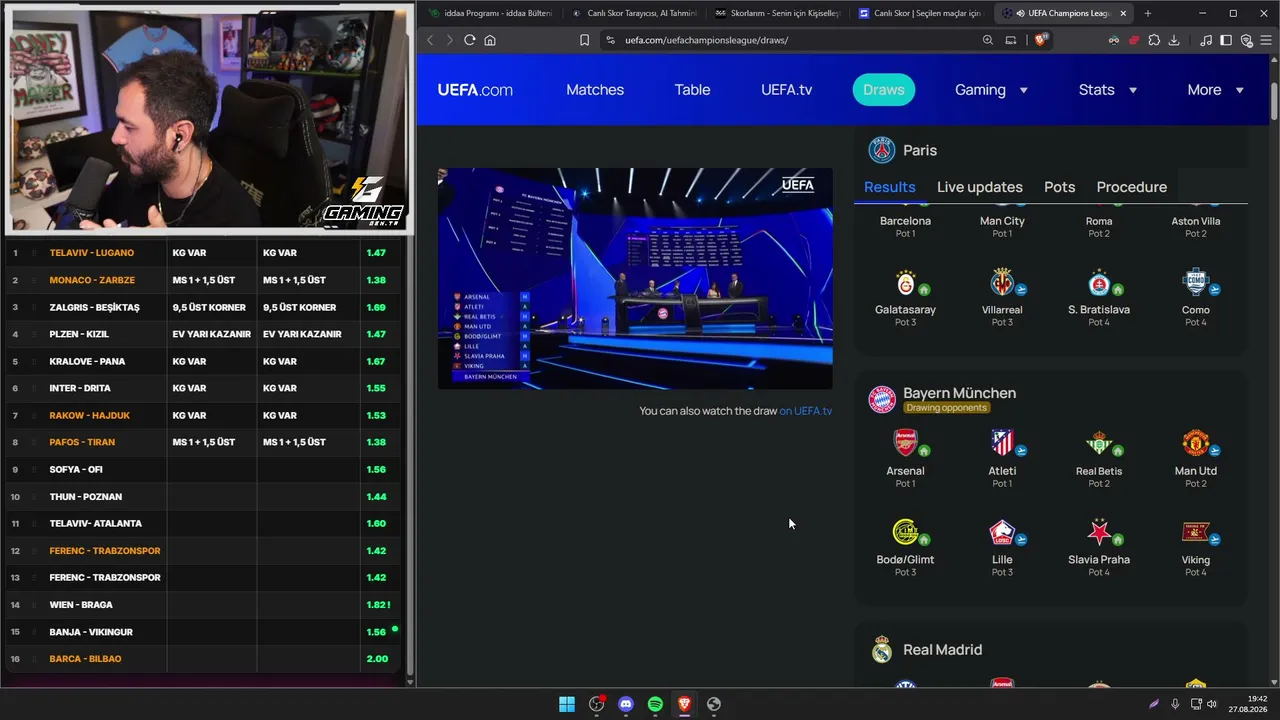Switch to the Skorlarım browser tab
This screenshot has width=1280, height=720.
[x=778, y=13]
